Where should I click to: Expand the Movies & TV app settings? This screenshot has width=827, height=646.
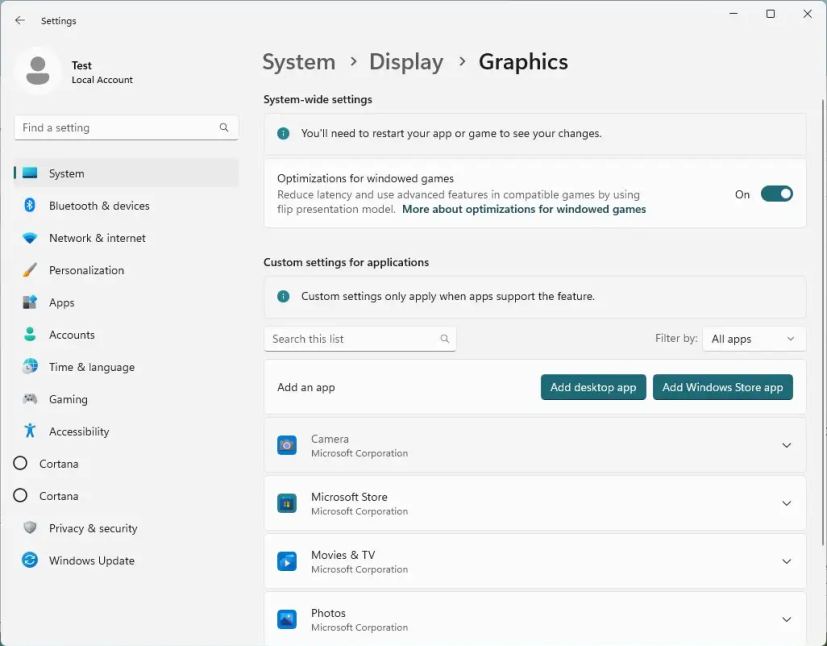(x=786, y=561)
